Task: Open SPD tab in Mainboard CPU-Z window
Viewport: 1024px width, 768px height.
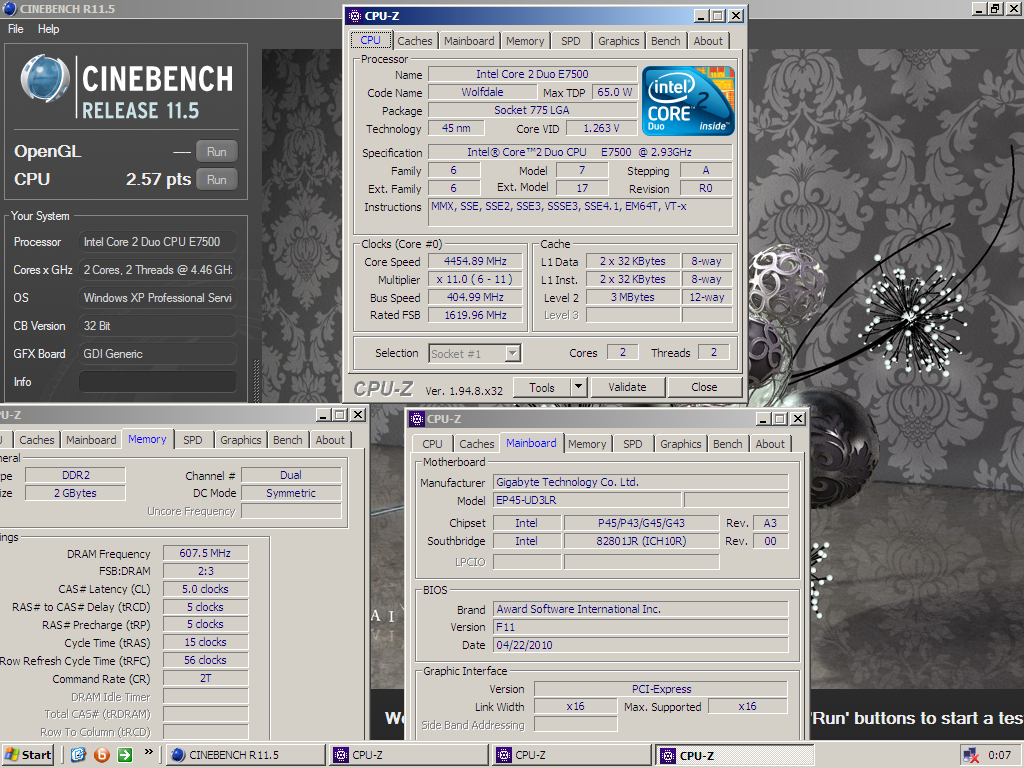Action: pos(633,443)
